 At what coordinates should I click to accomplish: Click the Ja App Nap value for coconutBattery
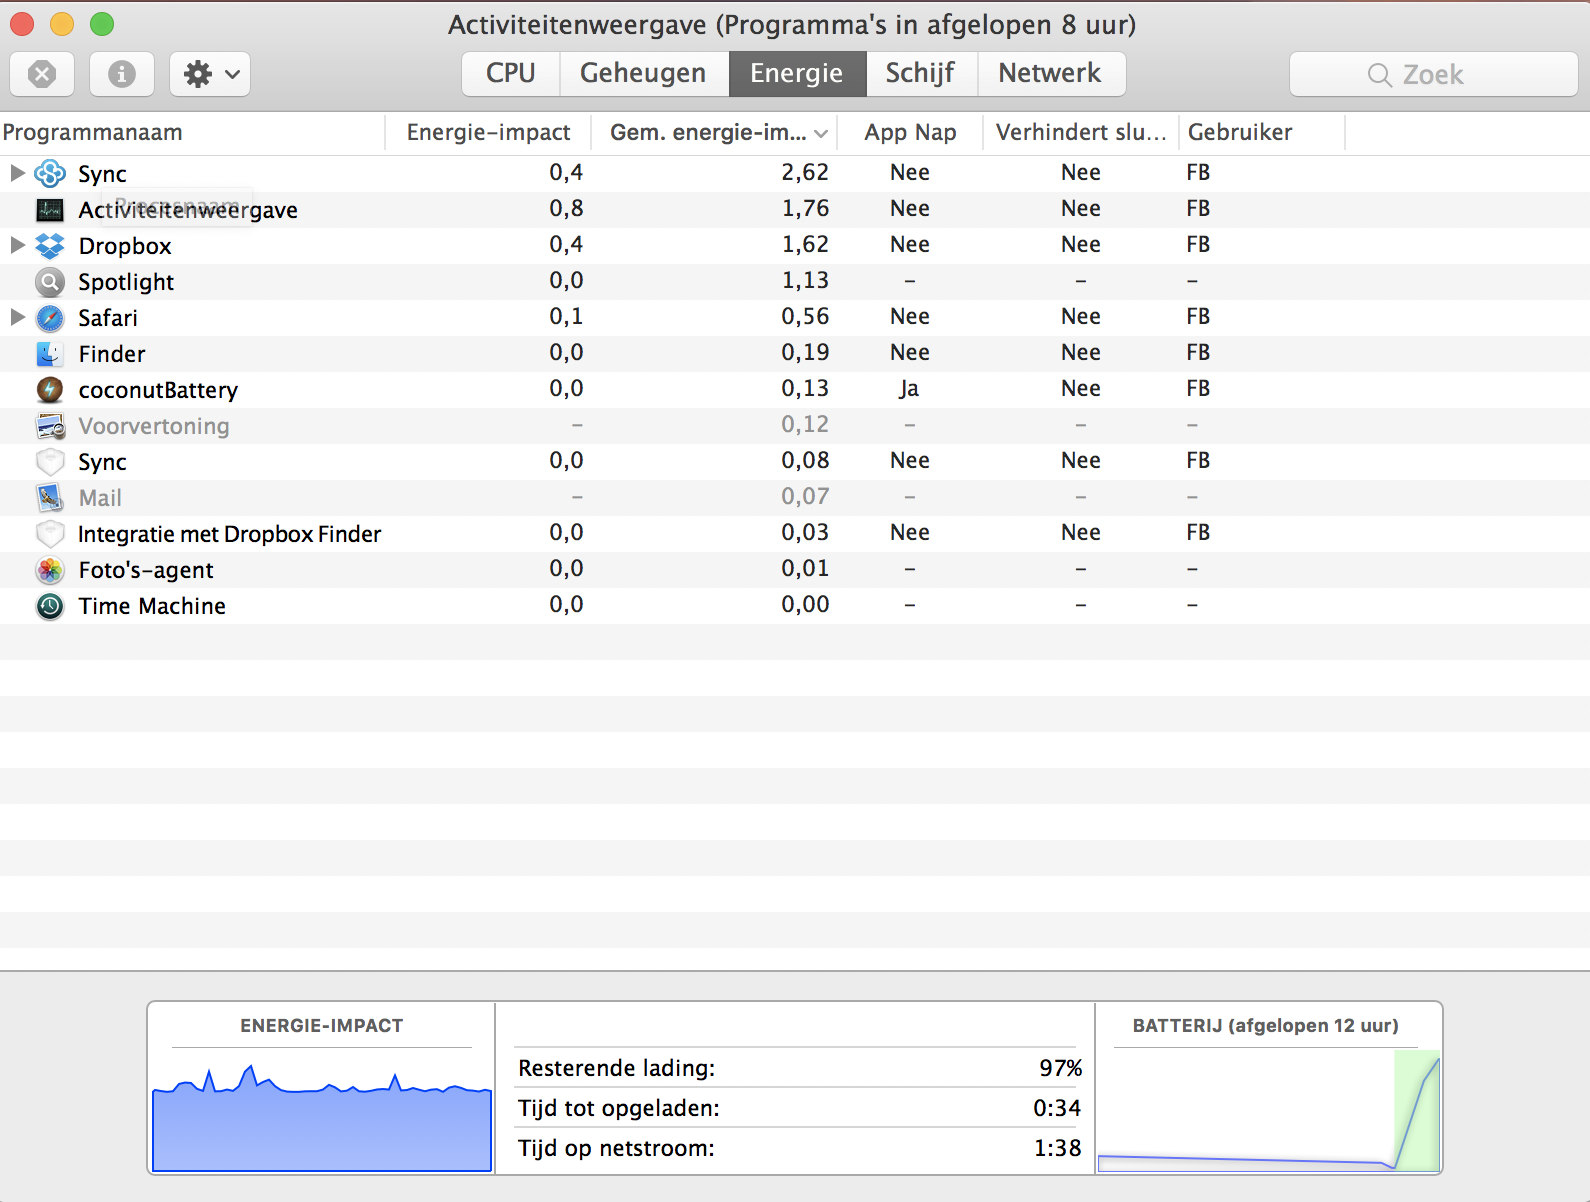[909, 389]
